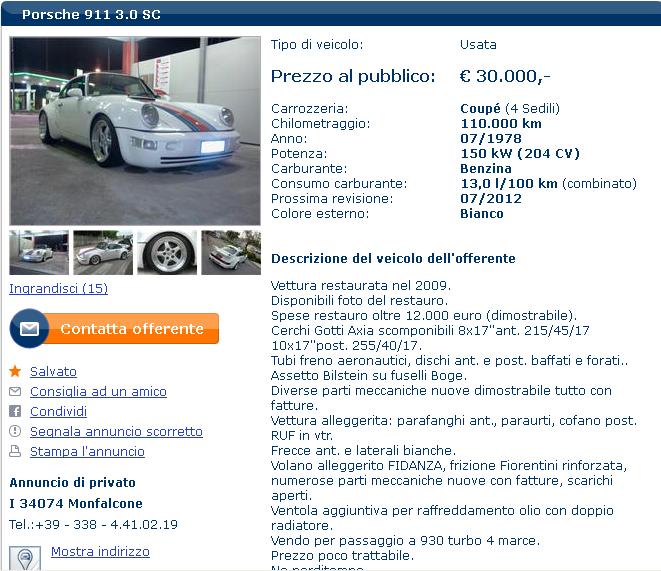The image size is (661, 571).
Task: Click the map pin icon near Mostra indirizzo
Action: coord(25,558)
